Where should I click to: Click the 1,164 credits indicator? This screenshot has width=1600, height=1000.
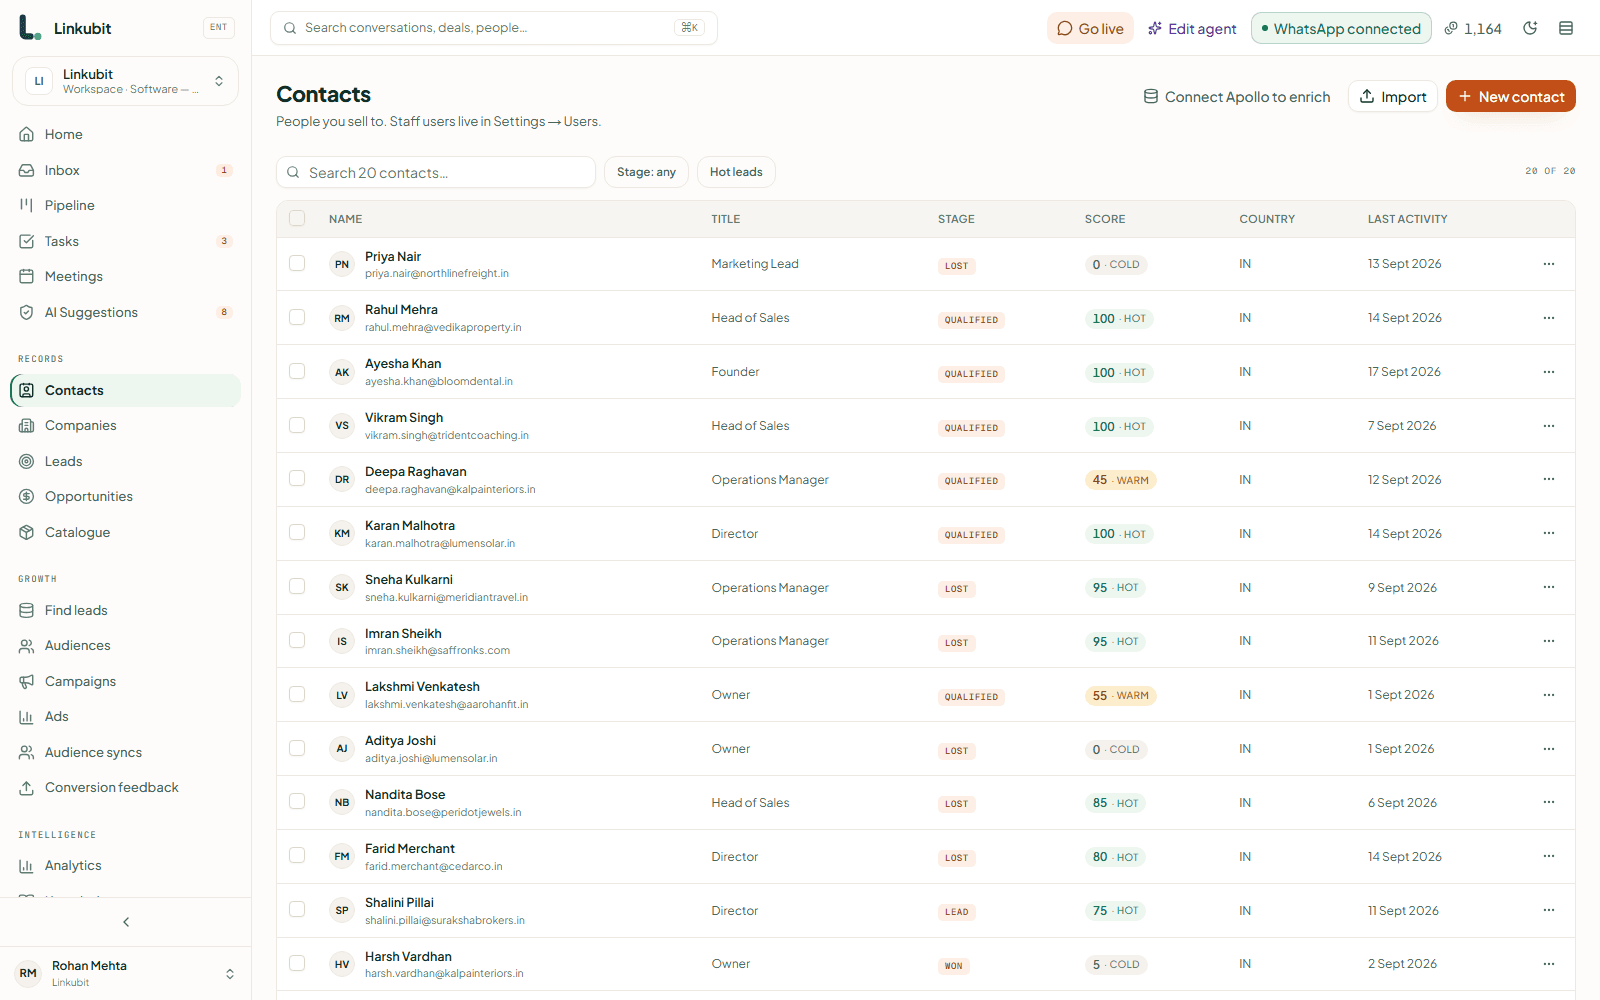(1473, 28)
